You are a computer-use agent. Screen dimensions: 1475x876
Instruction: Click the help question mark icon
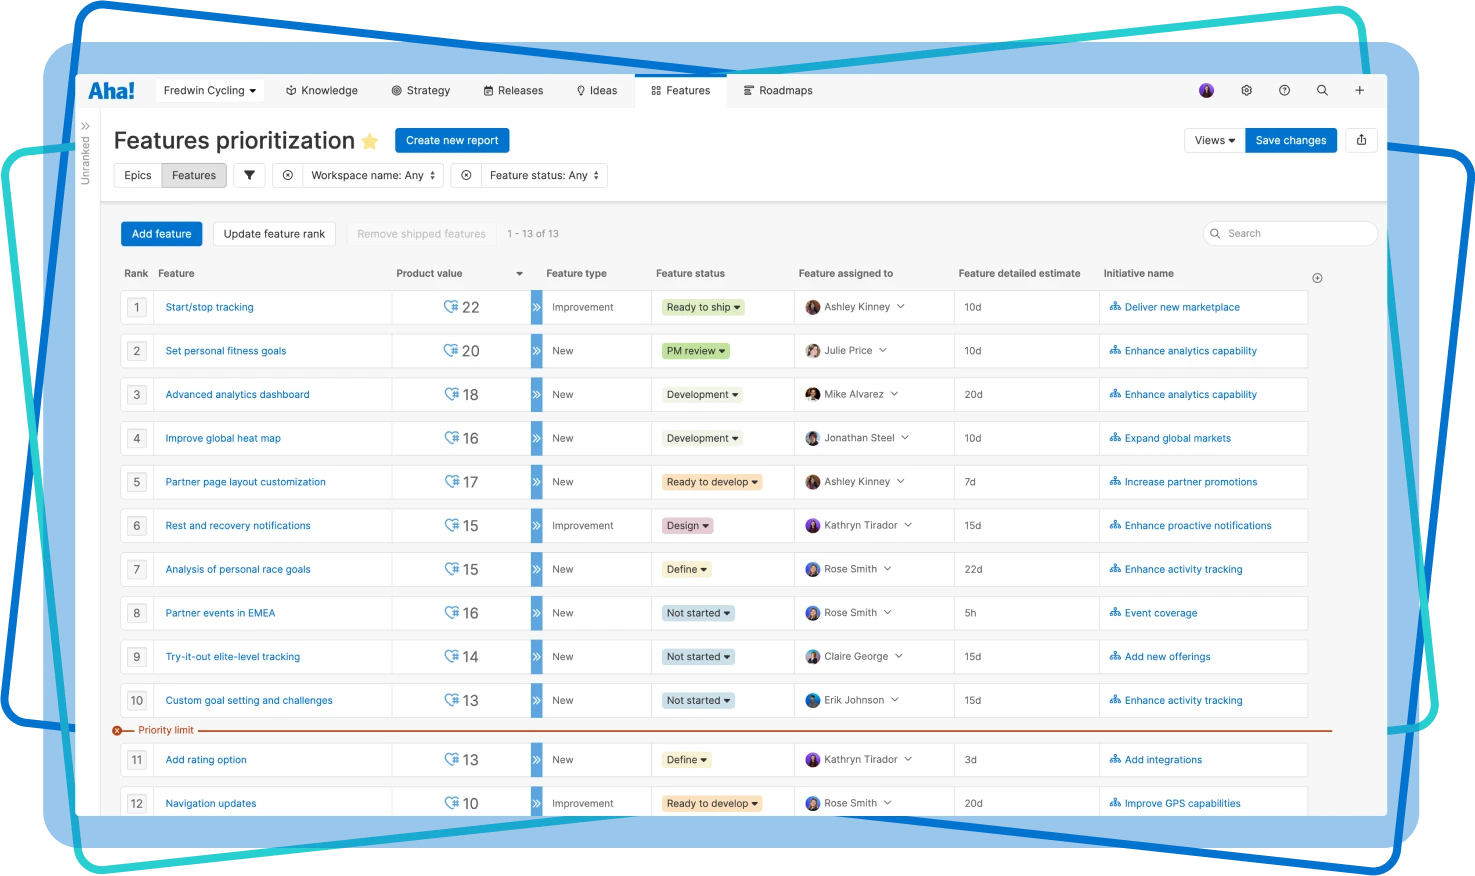tap(1284, 90)
